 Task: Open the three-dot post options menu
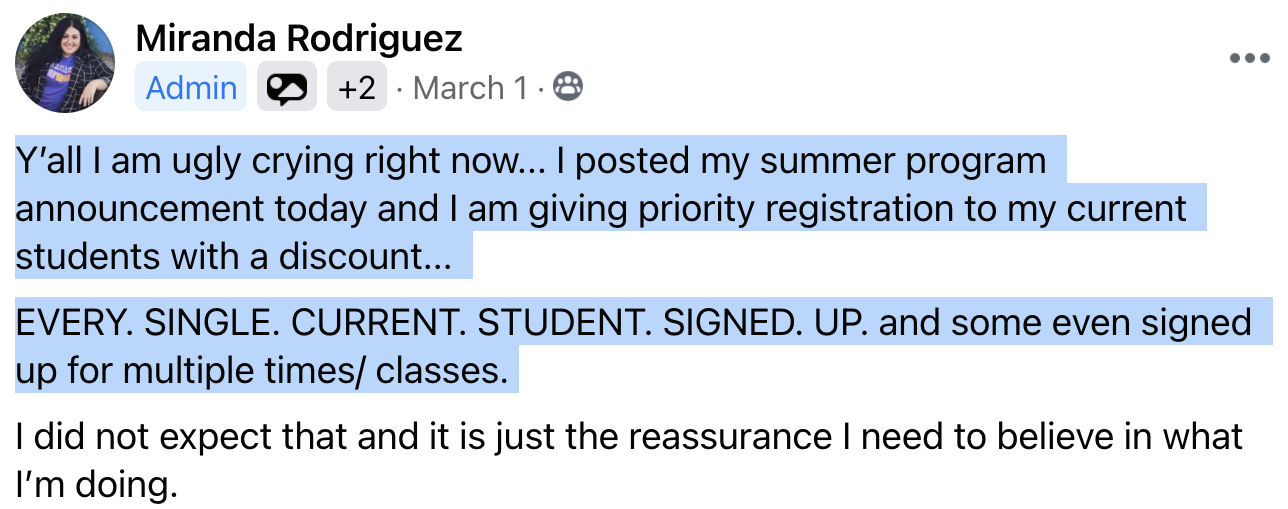tap(1248, 58)
